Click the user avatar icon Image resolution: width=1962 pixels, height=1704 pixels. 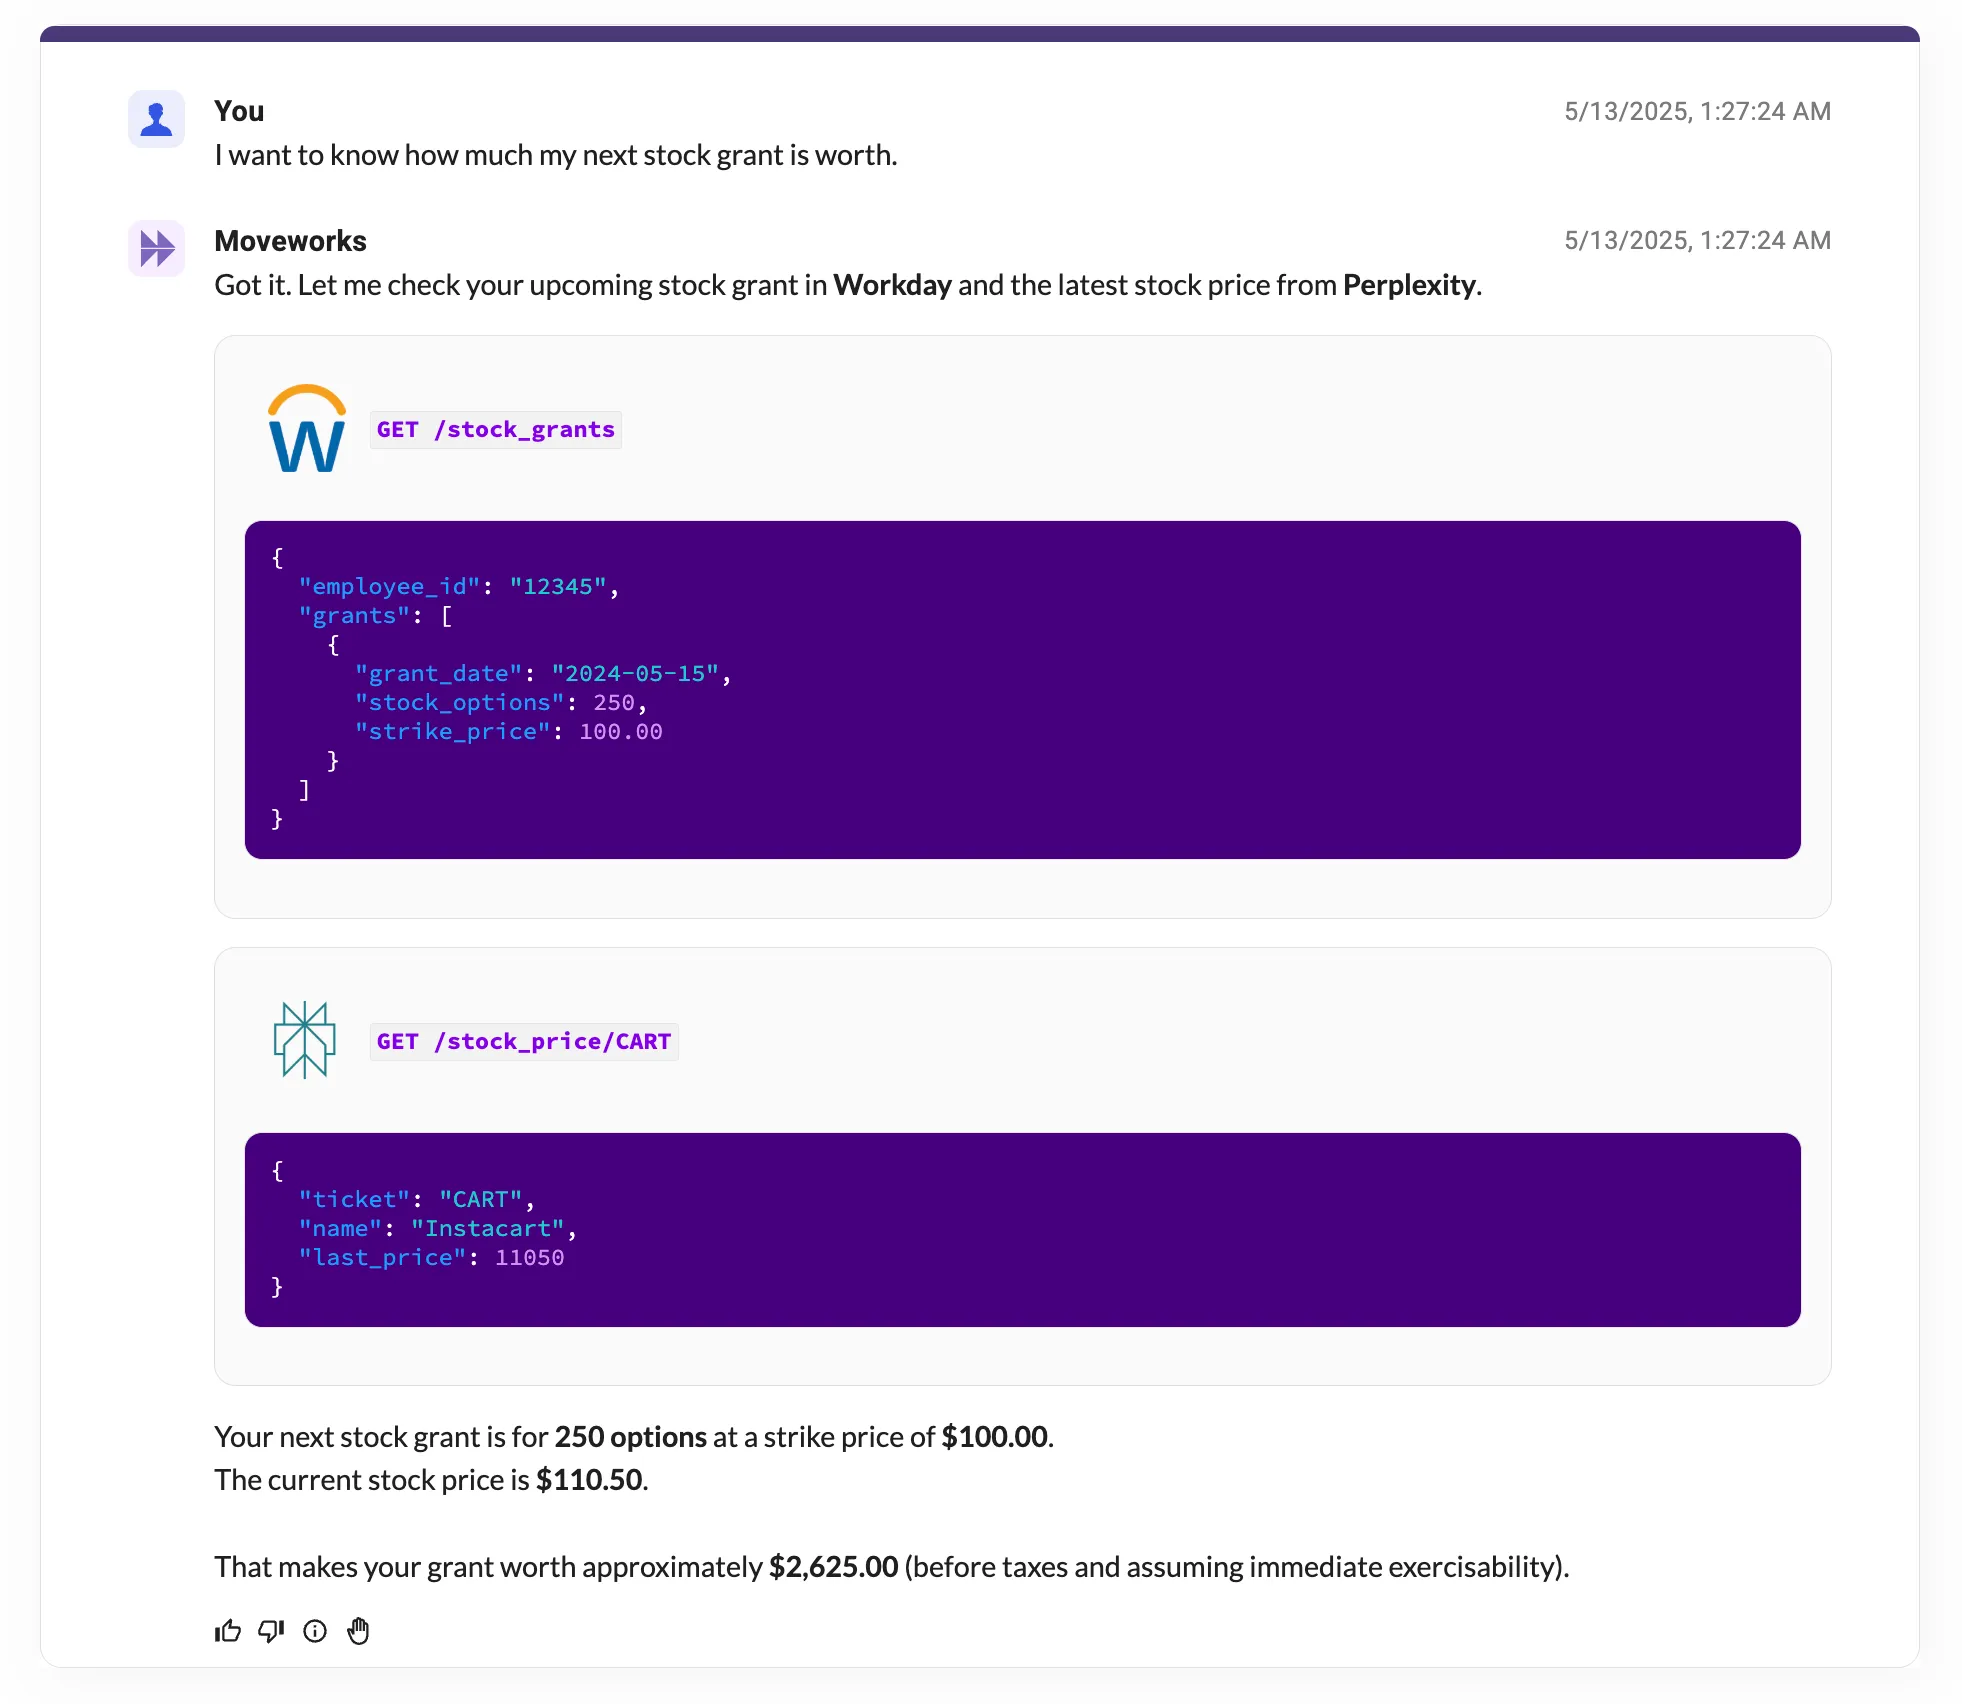click(157, 119)
